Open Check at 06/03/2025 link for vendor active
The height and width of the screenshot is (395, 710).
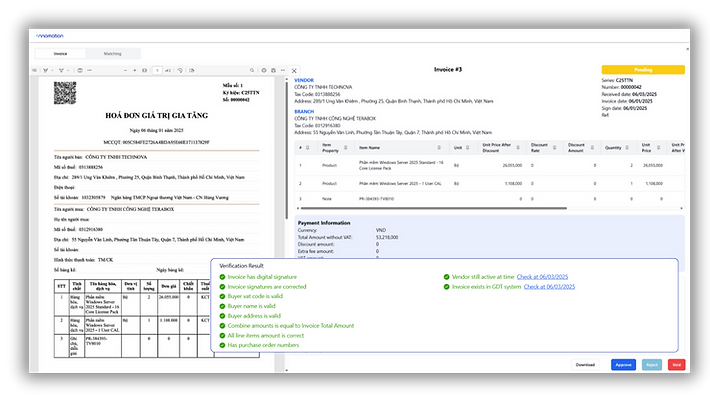click(542, 277)
